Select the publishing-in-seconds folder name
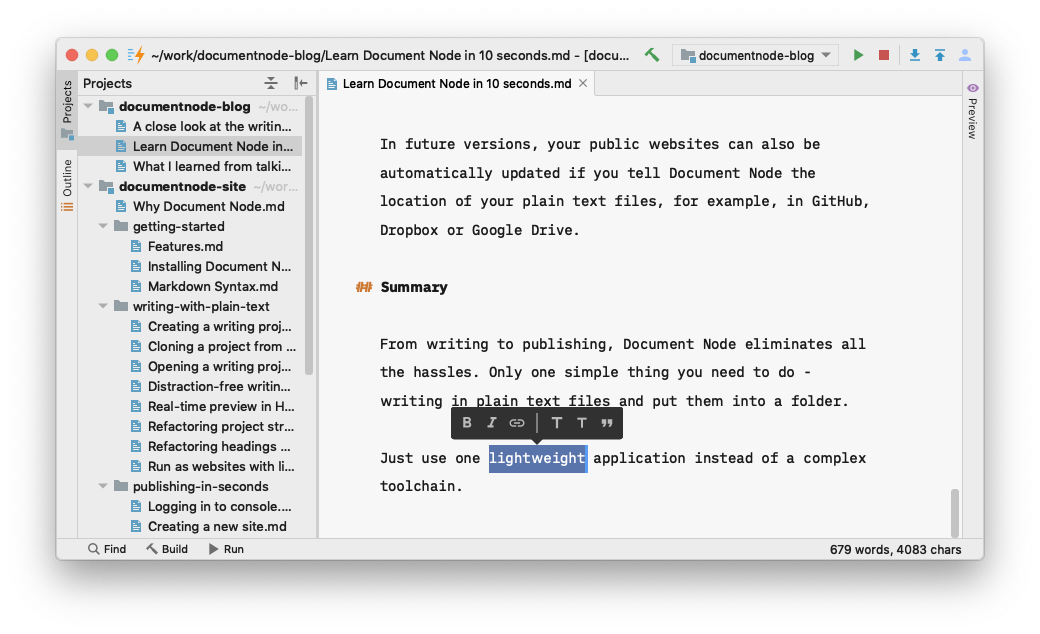The width and height of the screenshot is (1040, 634). pyautogui.click(x=200, y=486)
